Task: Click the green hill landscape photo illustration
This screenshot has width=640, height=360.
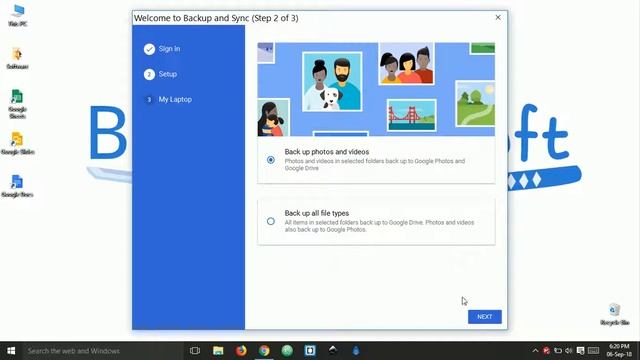Action: click(x=475, y=104)
